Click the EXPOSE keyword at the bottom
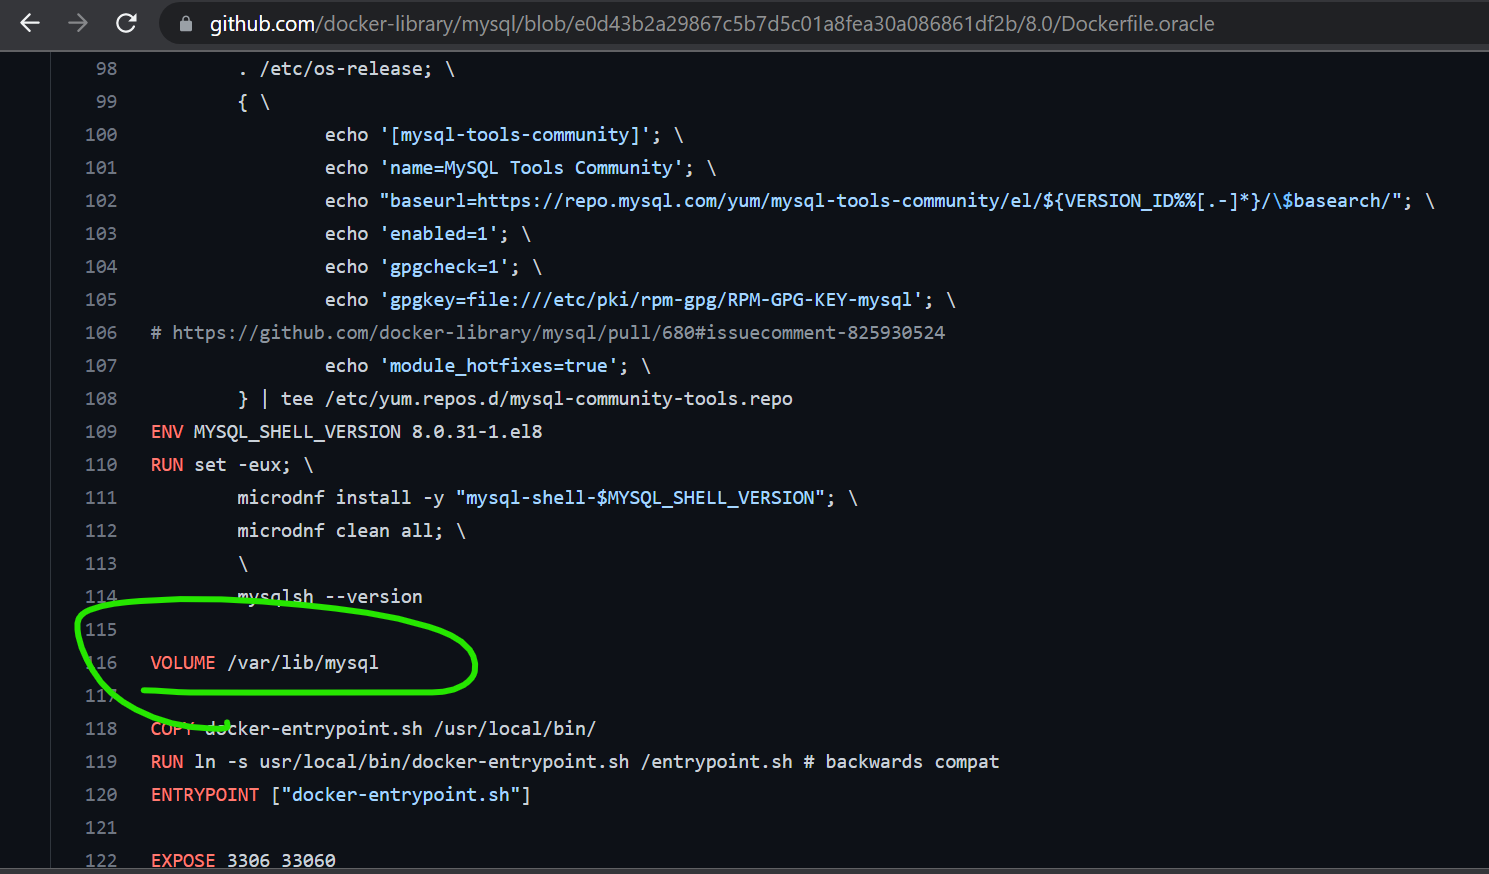This screenshot has width=1489, height=874. pyautogui.click(x=183, y=860)
